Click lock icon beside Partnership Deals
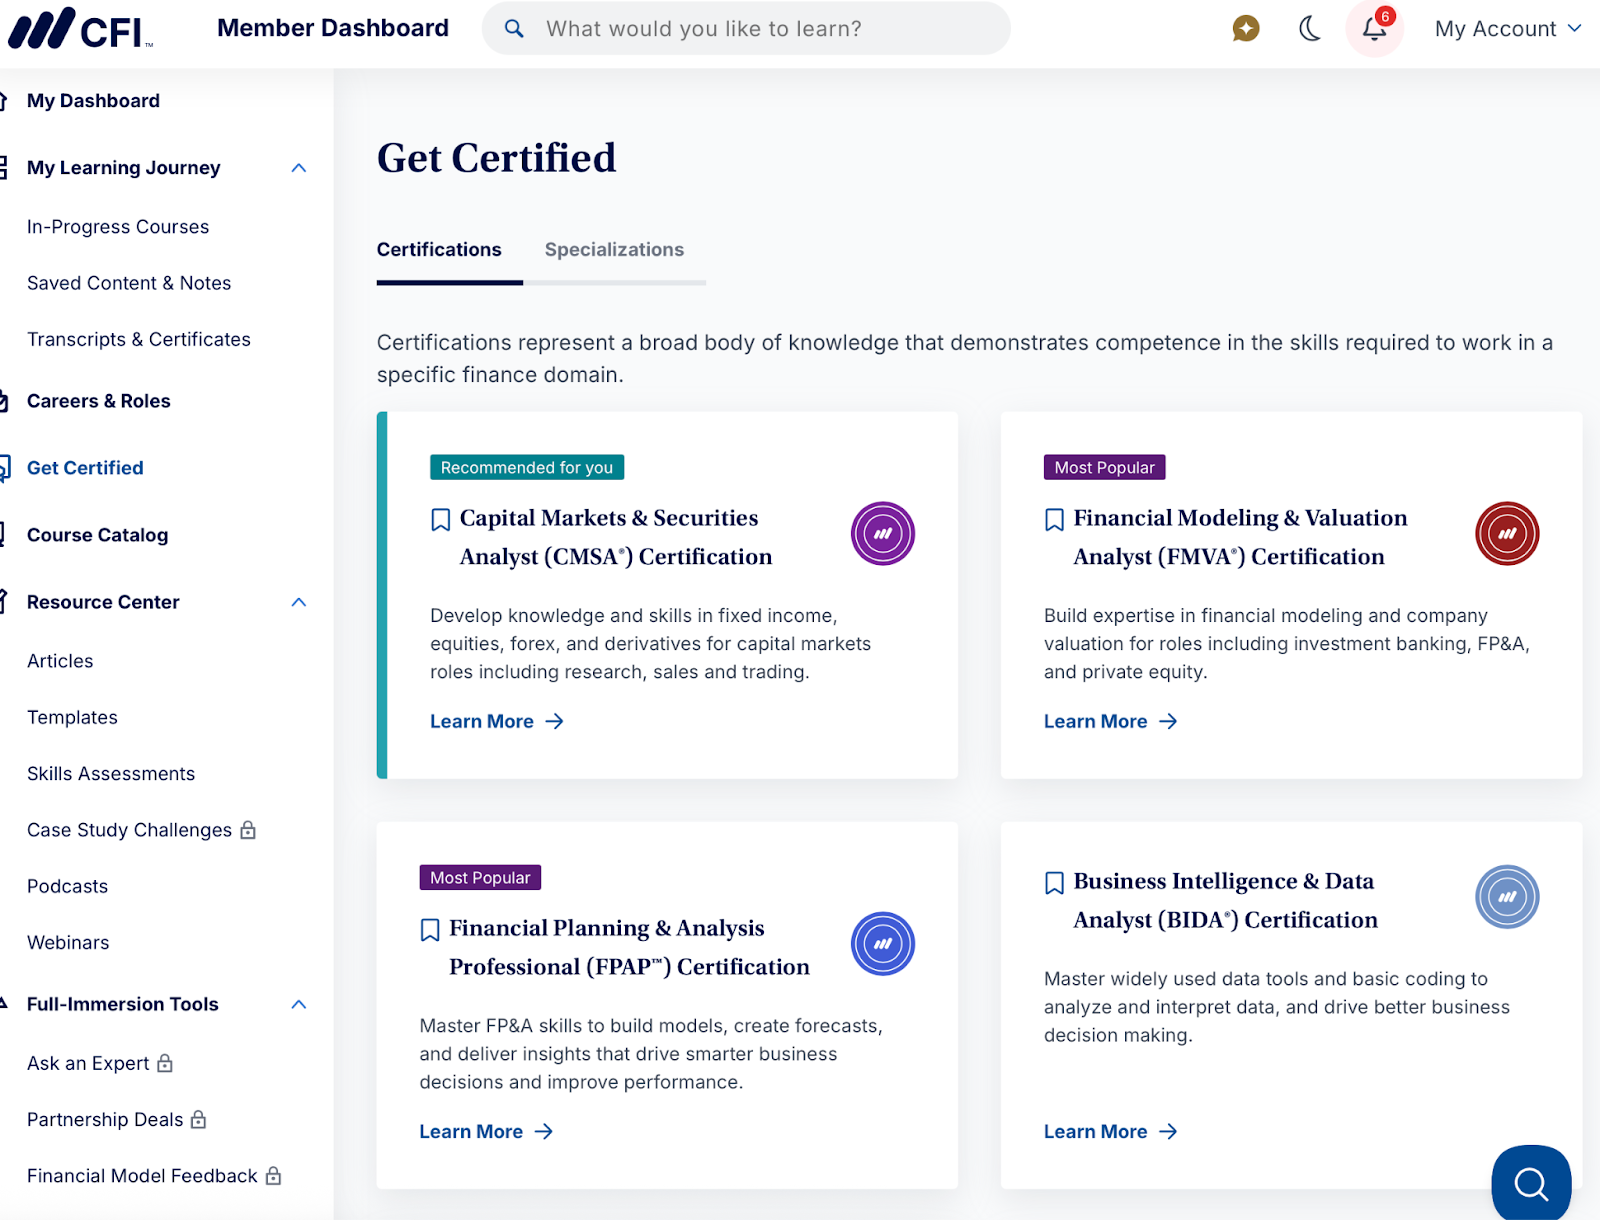 pyautogui.click(x=198, y=1119)
